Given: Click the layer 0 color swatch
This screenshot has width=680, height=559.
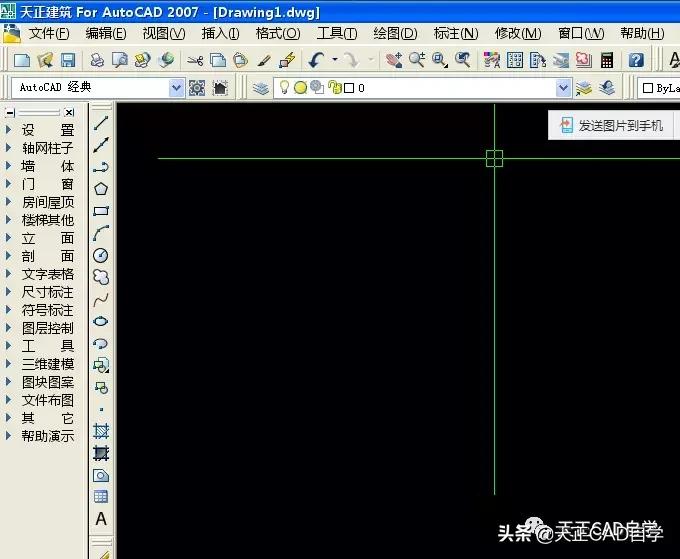Looking at the screenshot, I should click(x=349, y=88).
